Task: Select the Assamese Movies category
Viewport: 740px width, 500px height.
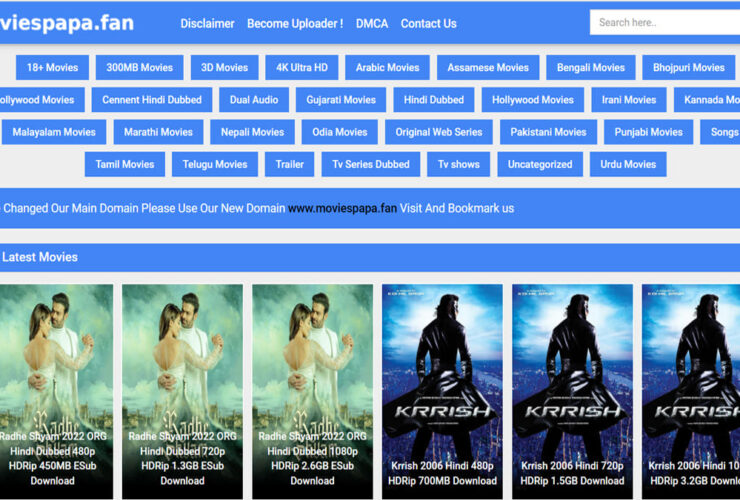Action: click(488, 68)
